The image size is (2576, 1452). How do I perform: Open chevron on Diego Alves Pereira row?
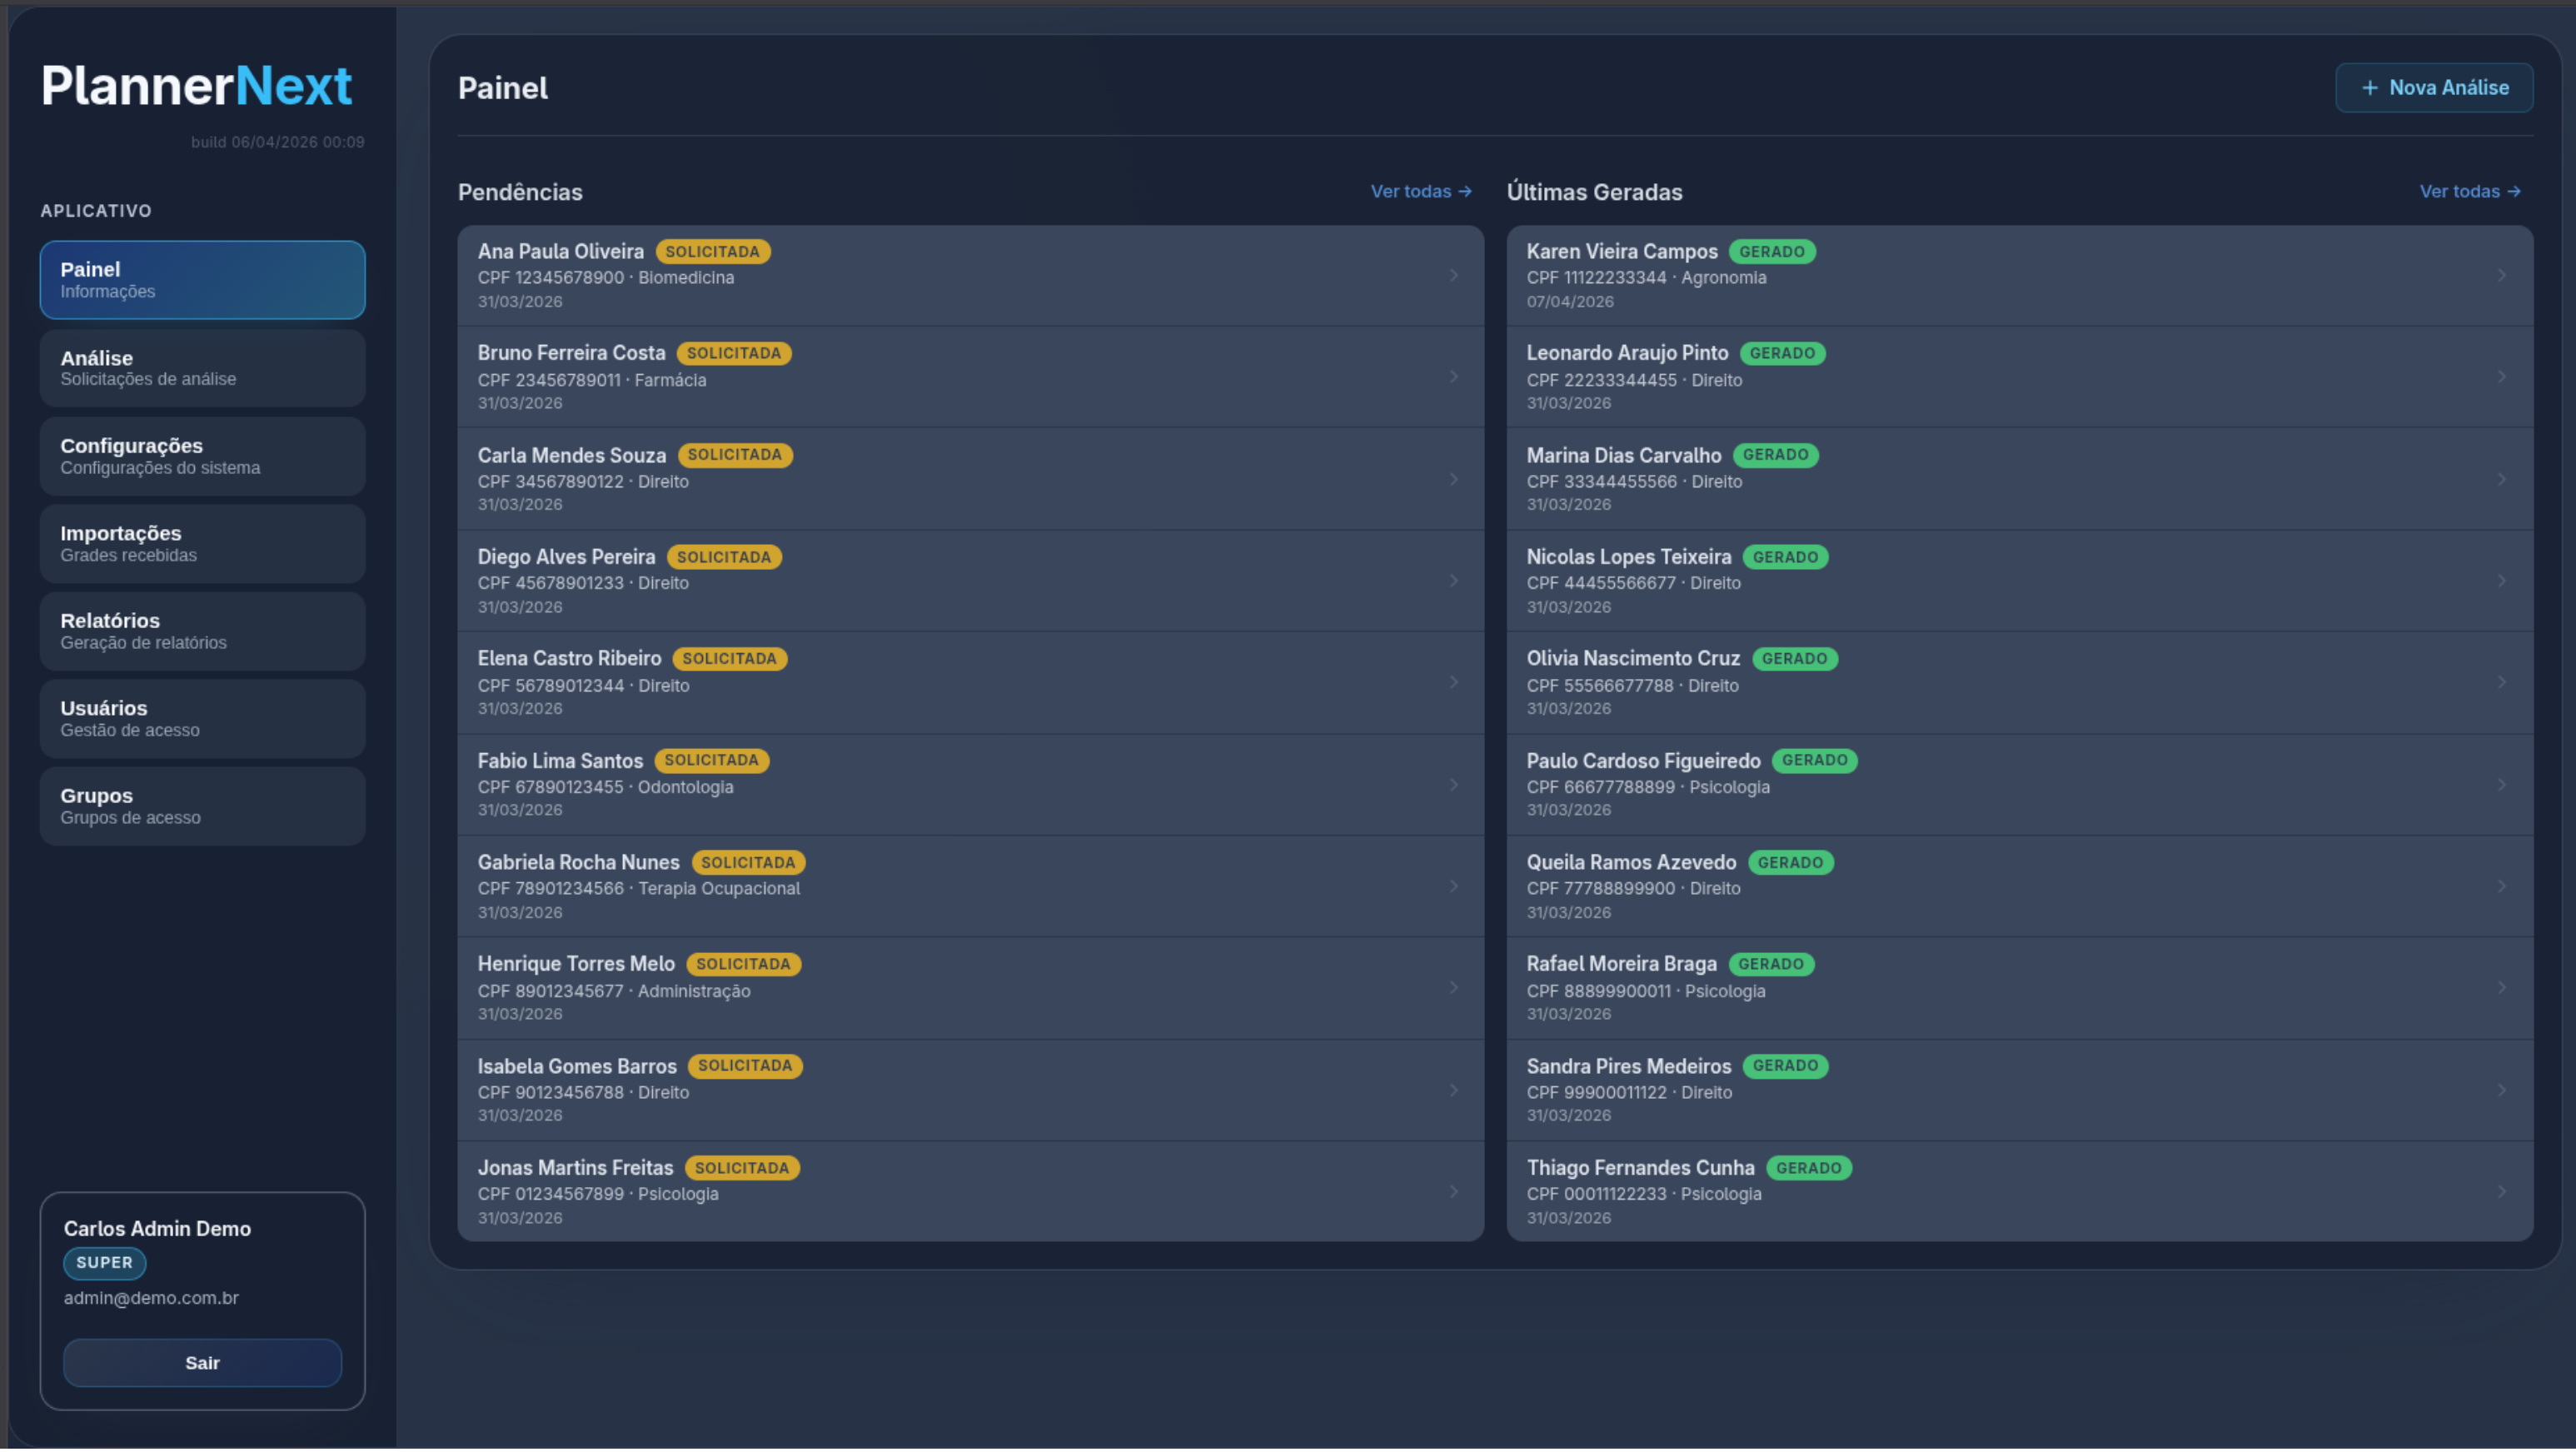click(1454, 581)
